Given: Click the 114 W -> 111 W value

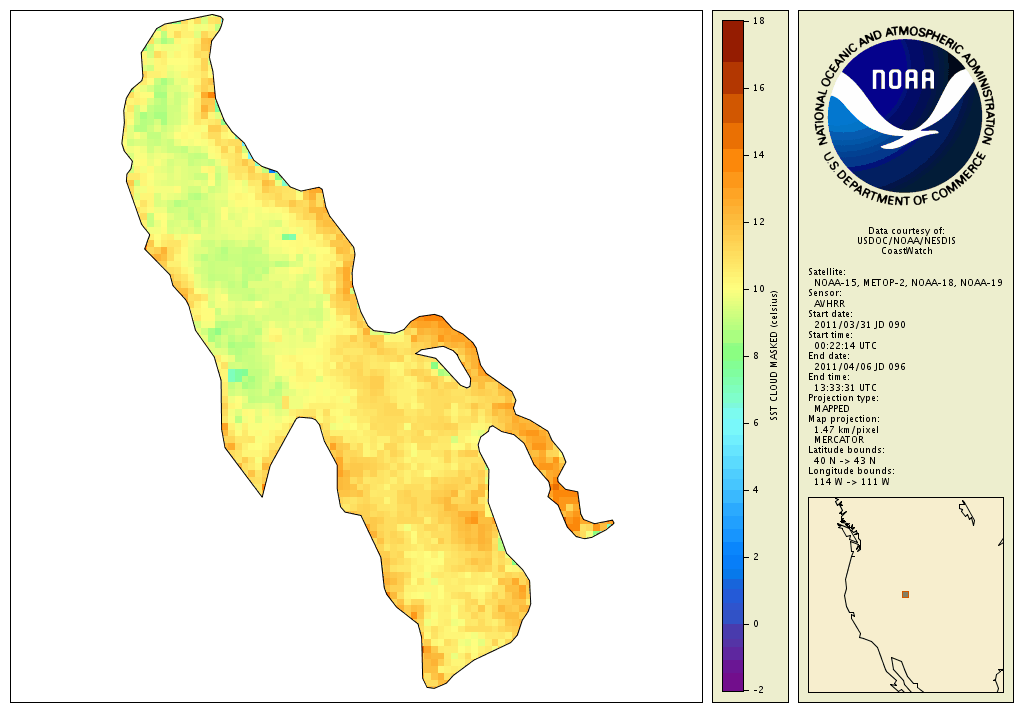Looking at the screenshot, I should click(x=851, y=482).
